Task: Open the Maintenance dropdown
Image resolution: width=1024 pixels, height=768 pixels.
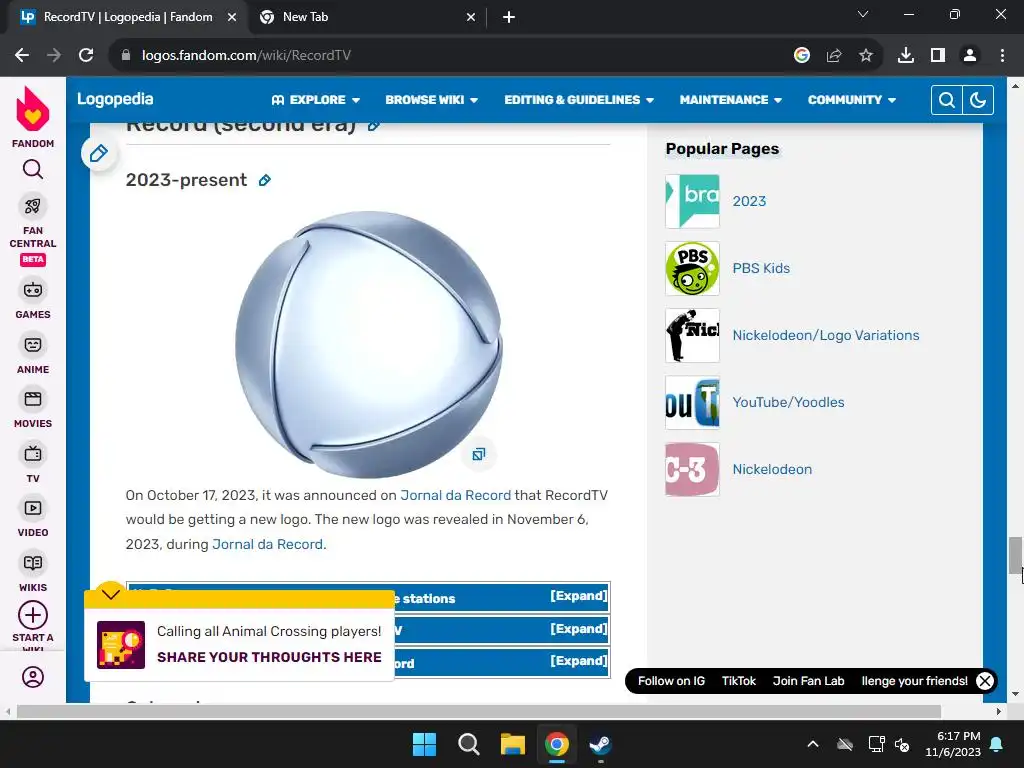Action: coord(730,100)
